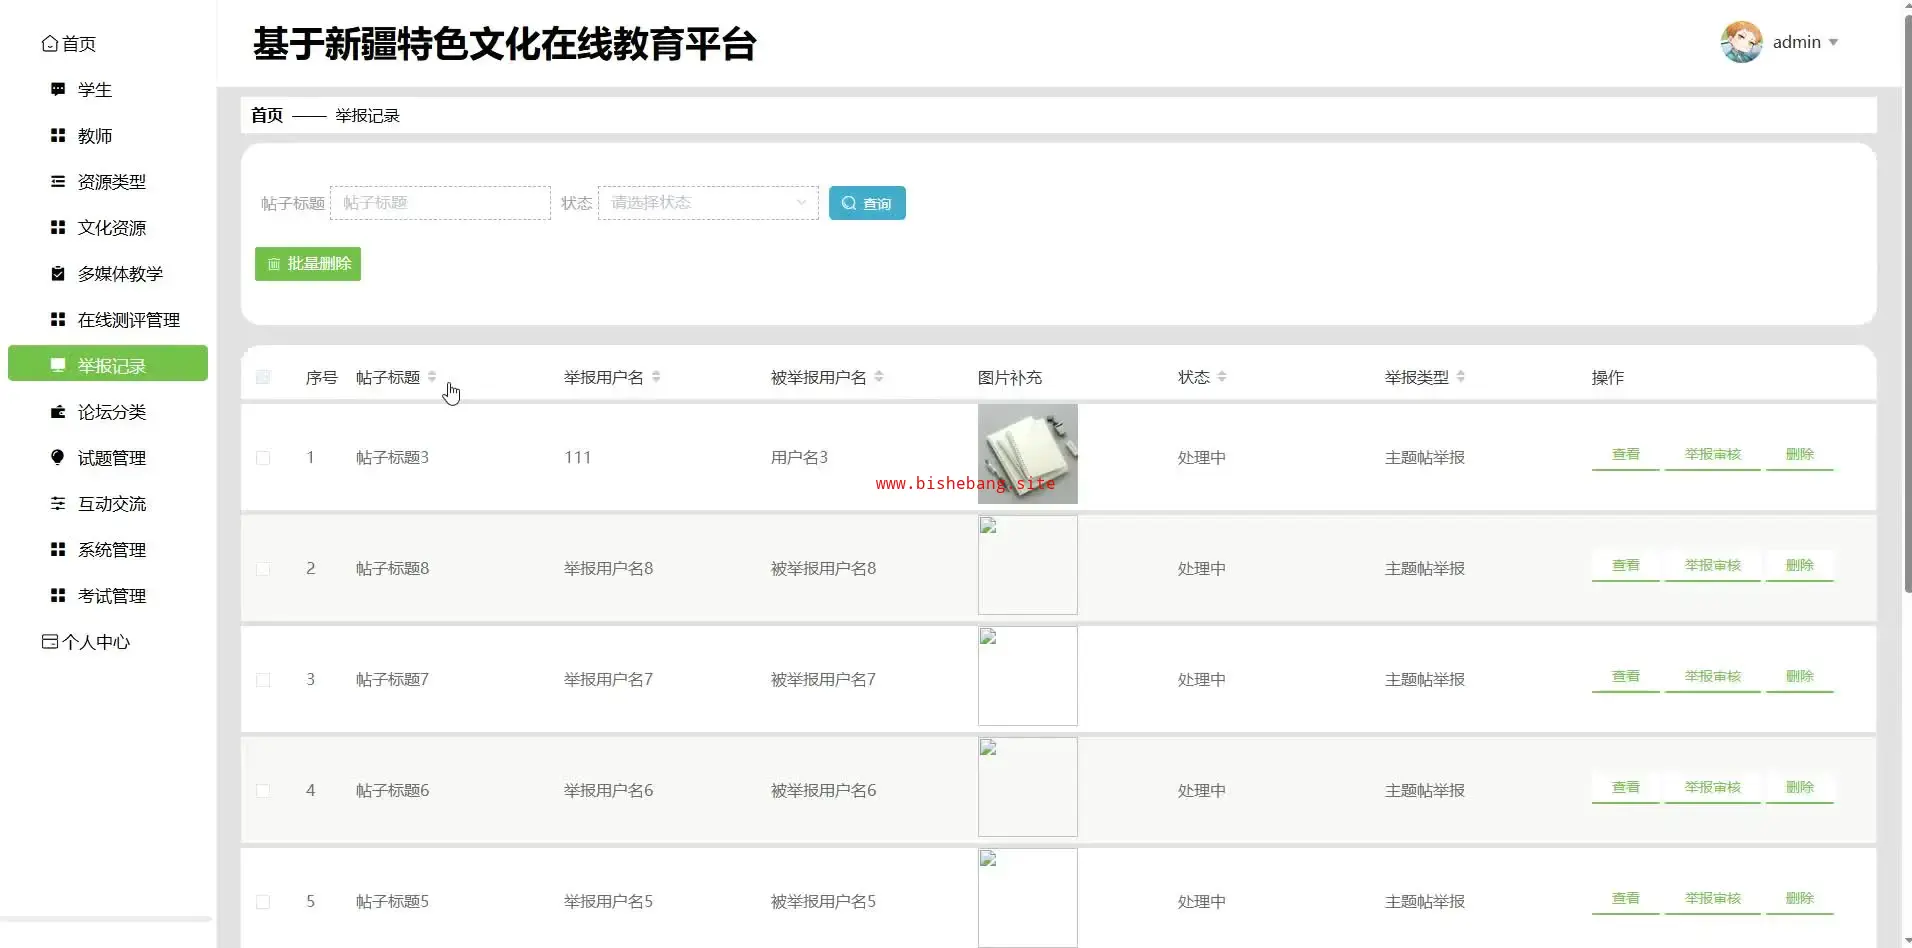Click 删除 for 帖子标题3 row
This screenshot has height=948, width=1912.
point(1800,455)
